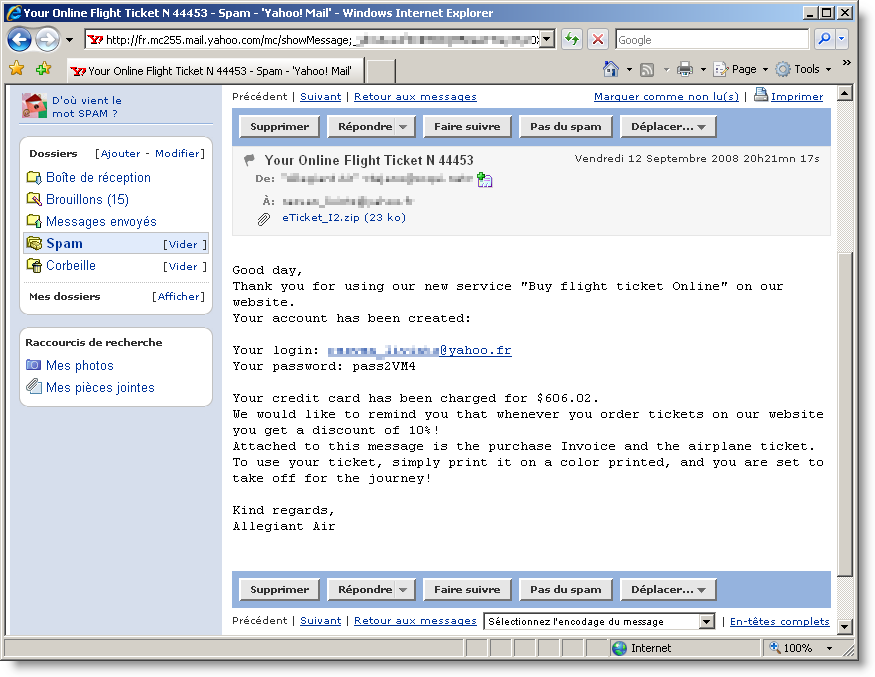Click the Internet zone globe icon
Viewport: 875px width, 677px height.
point(619,648)
